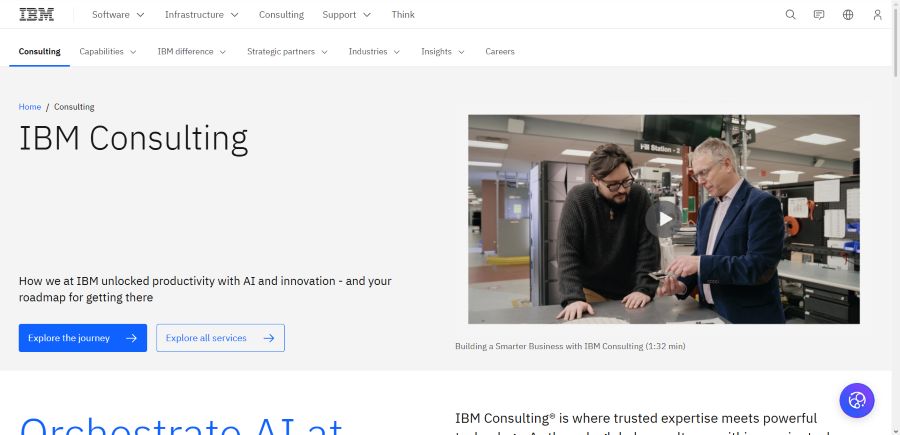The image size is (900, 435).
Task: Expand the Strategic partners dropdown
Action: pyautogui.click(x=287, y=51)
